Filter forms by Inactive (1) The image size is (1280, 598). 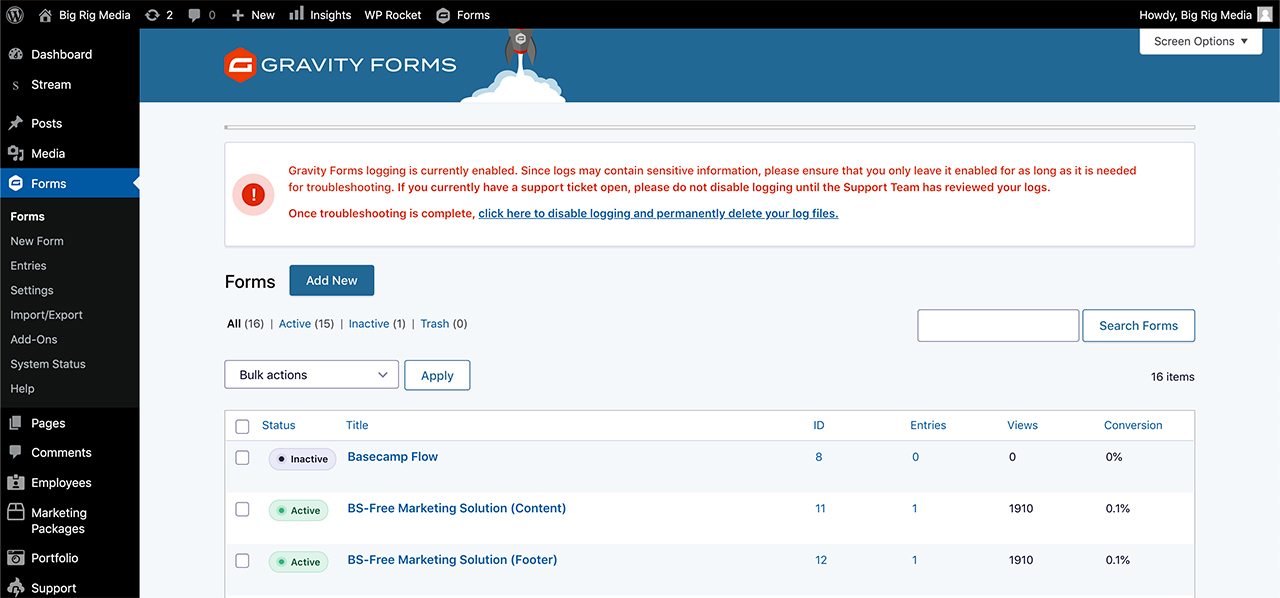(x=377, y=324)
